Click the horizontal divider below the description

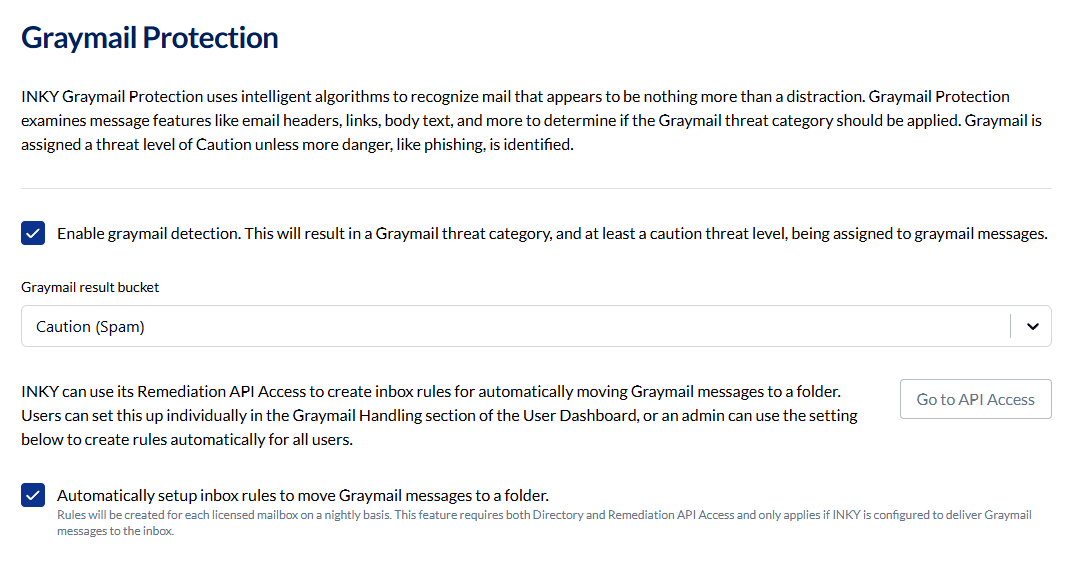536,188
